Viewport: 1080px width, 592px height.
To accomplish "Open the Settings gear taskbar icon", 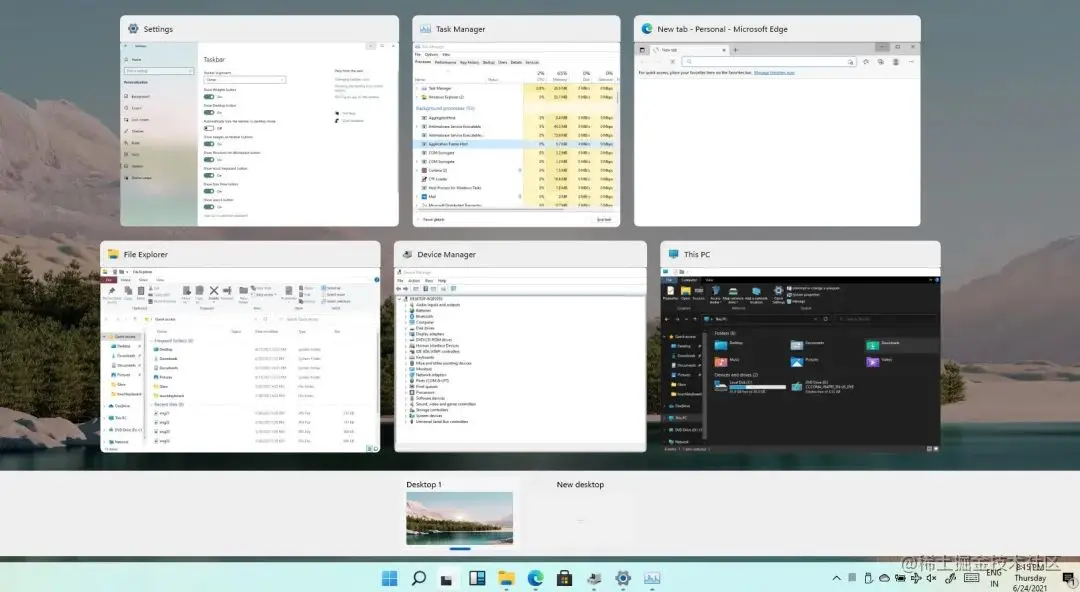I will [623, 578].
